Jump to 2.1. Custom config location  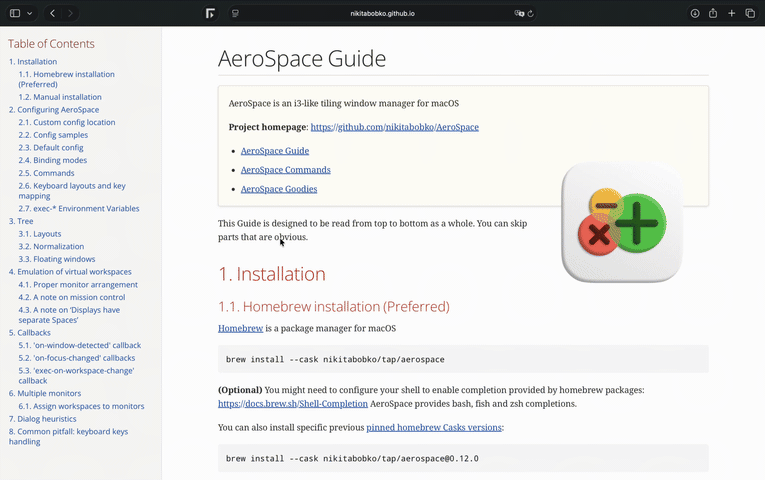[67, 122]
